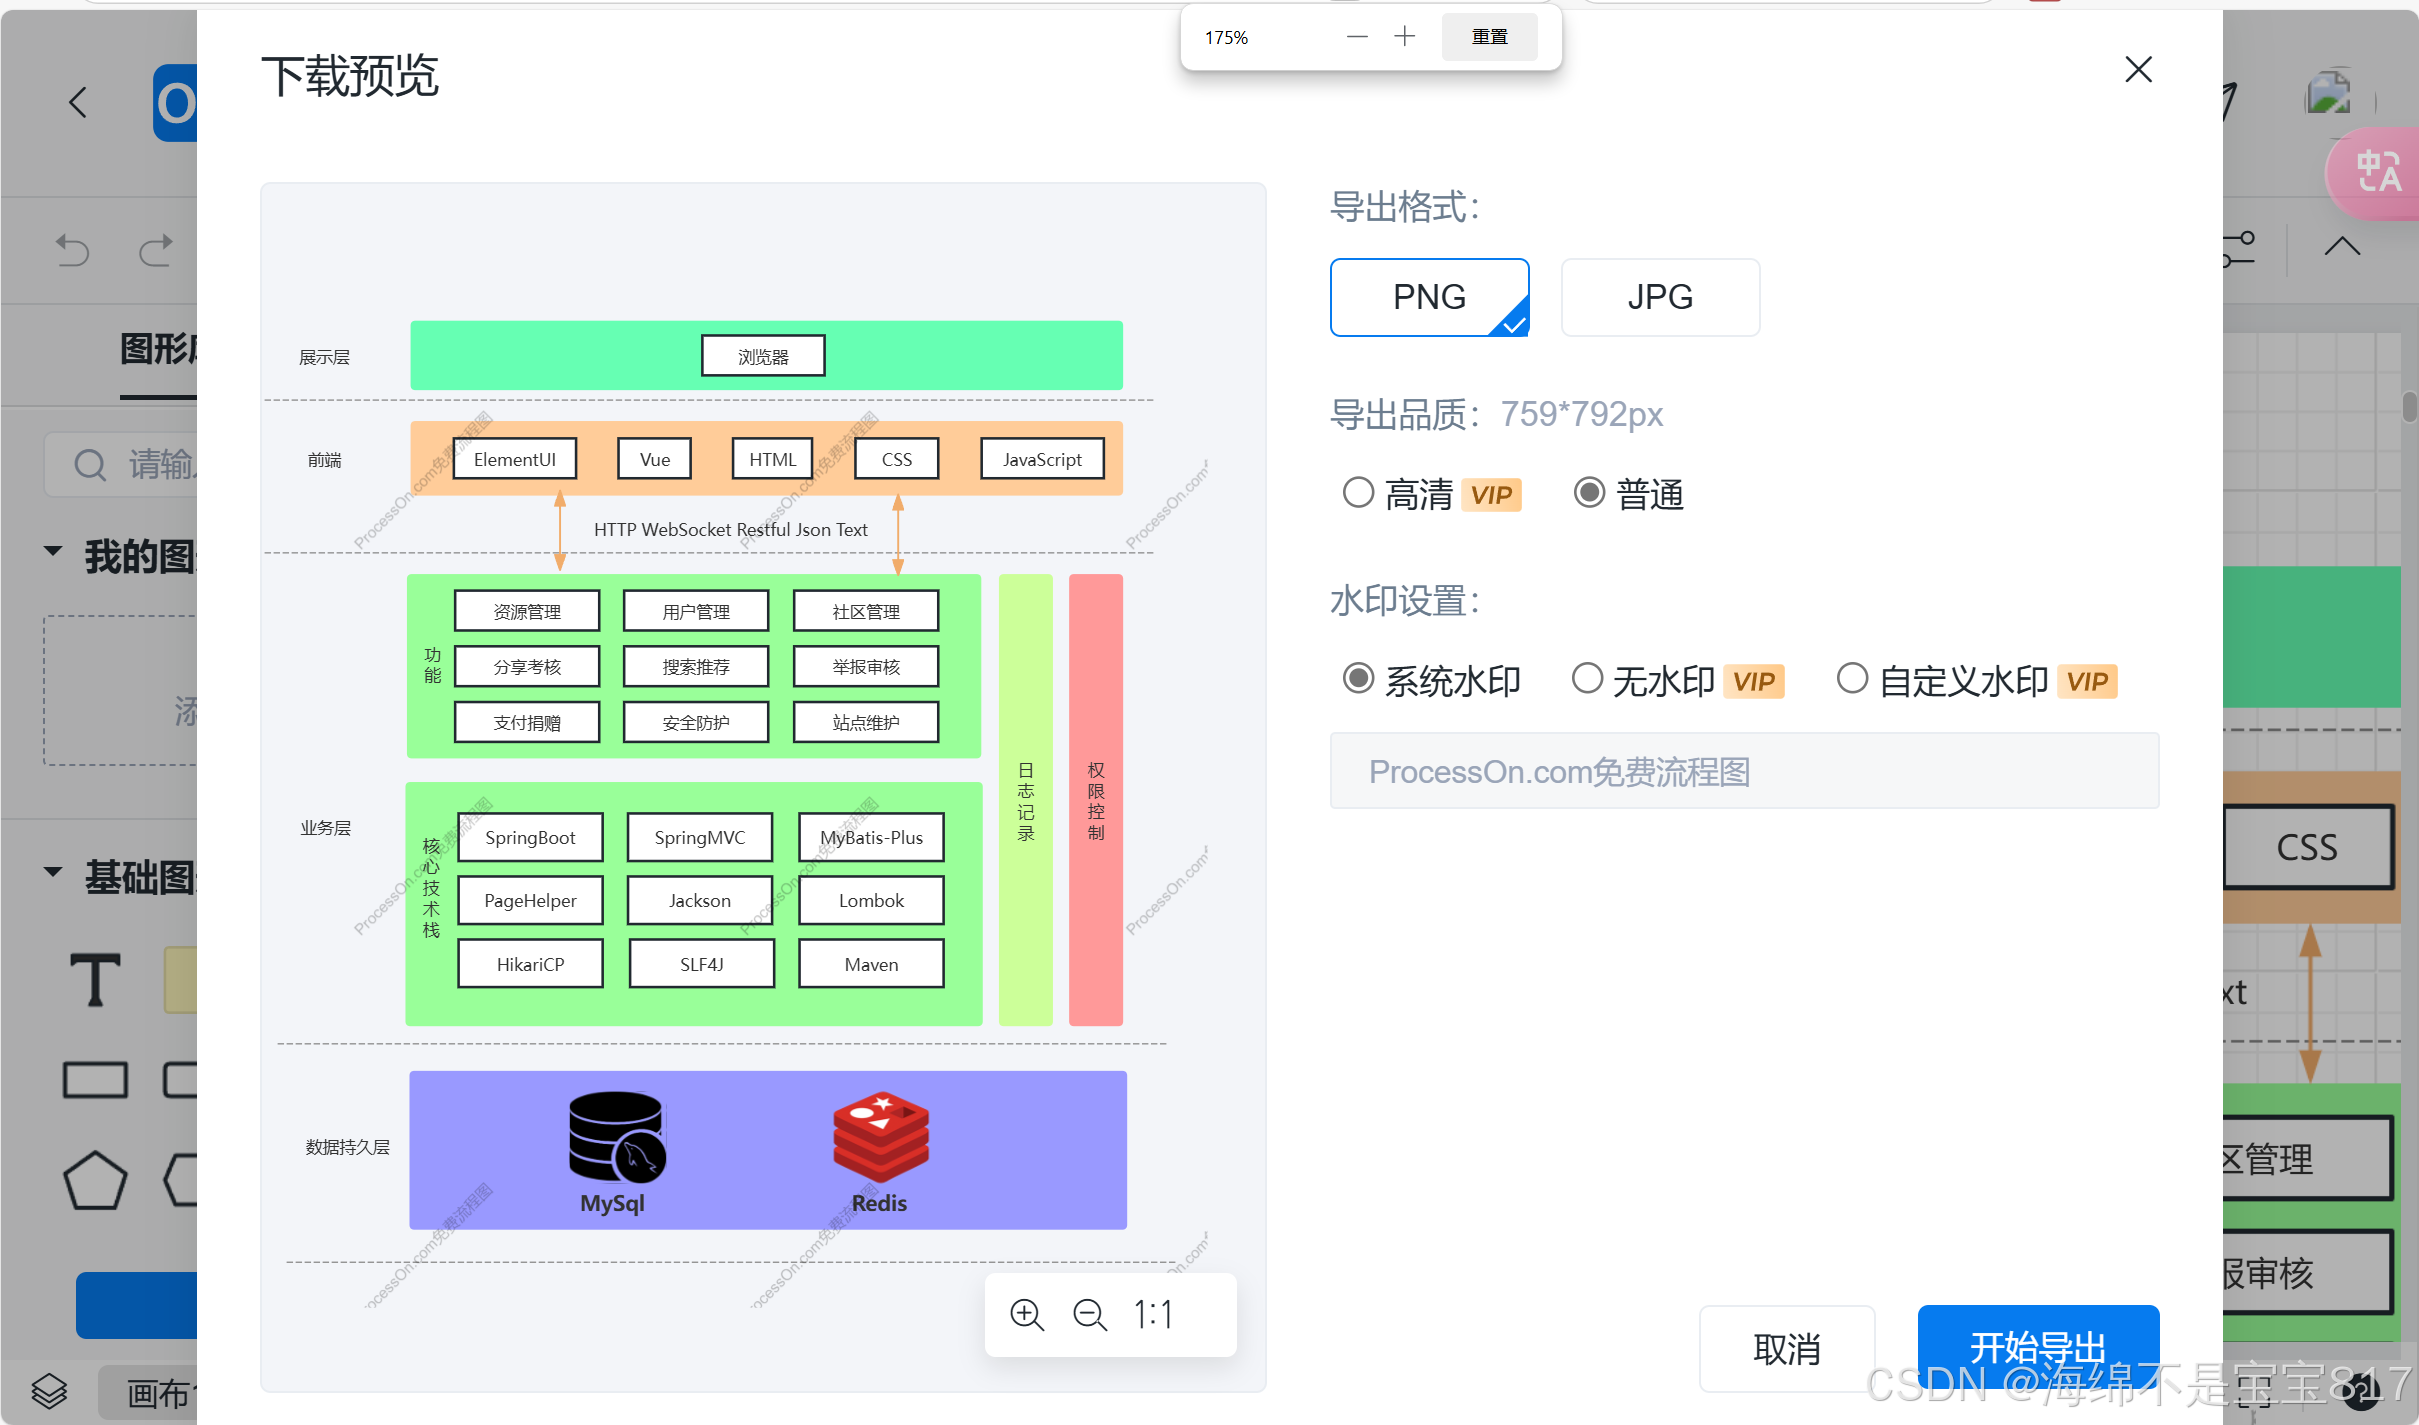Collapse the 基础图形 section arrow
The height and width of the screenshot is (1425, 2419).
pyautogui.click(x=53, y=873)
